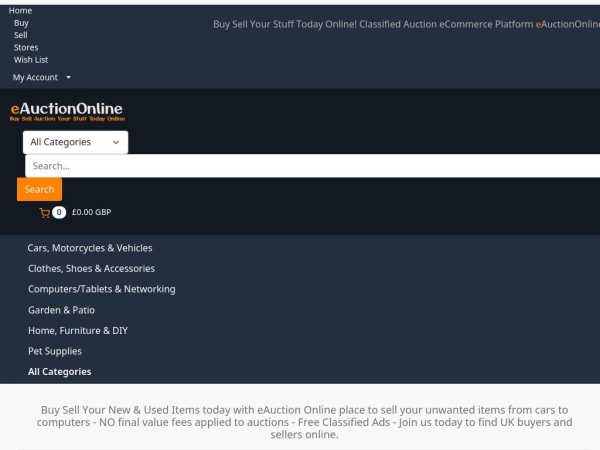
Task: Open the Buy menu item
Action: [x=21, y=23]
